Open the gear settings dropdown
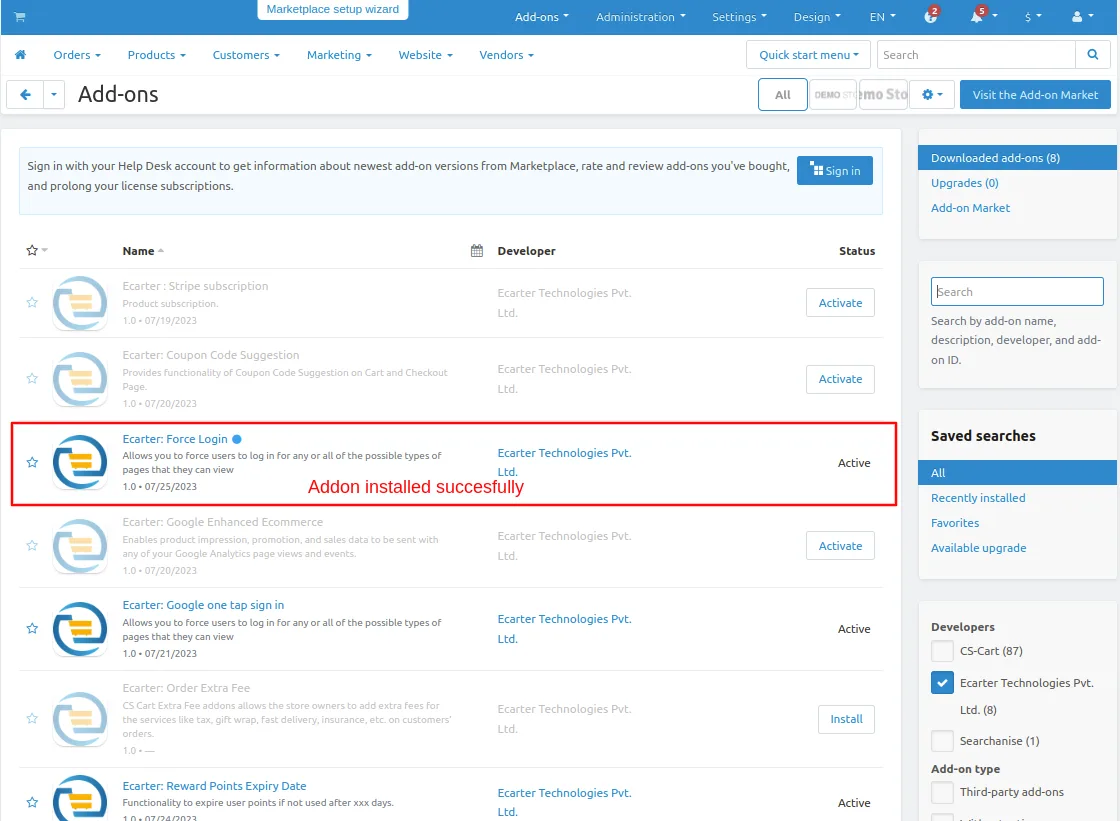This screenshot has width=1120, height=821. [932, 94]
